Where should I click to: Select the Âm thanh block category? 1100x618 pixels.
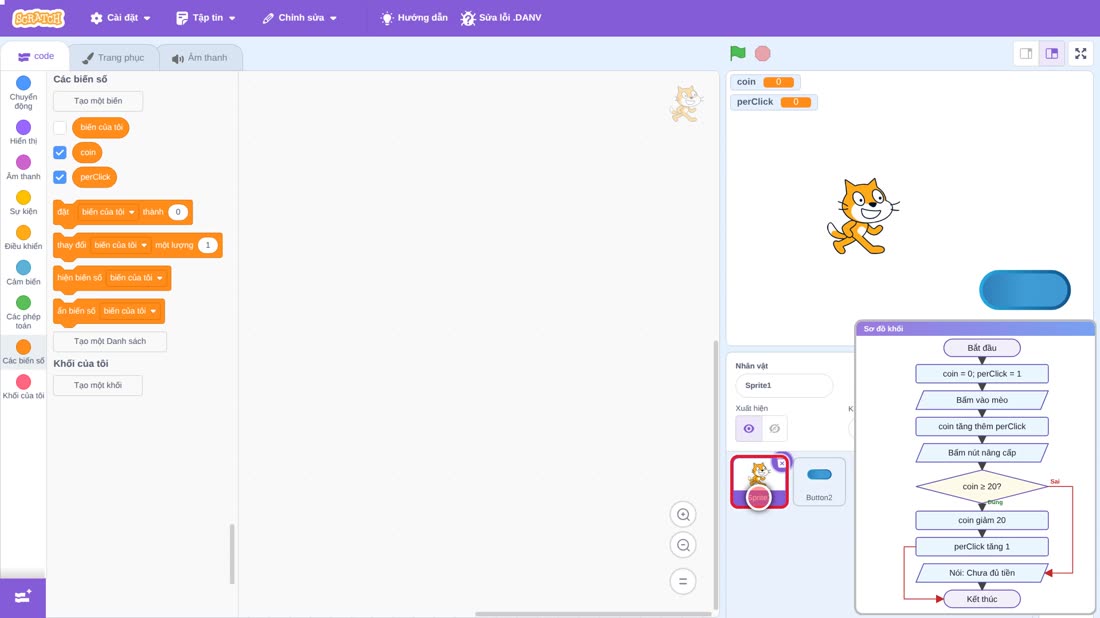(x=23, y=168)
